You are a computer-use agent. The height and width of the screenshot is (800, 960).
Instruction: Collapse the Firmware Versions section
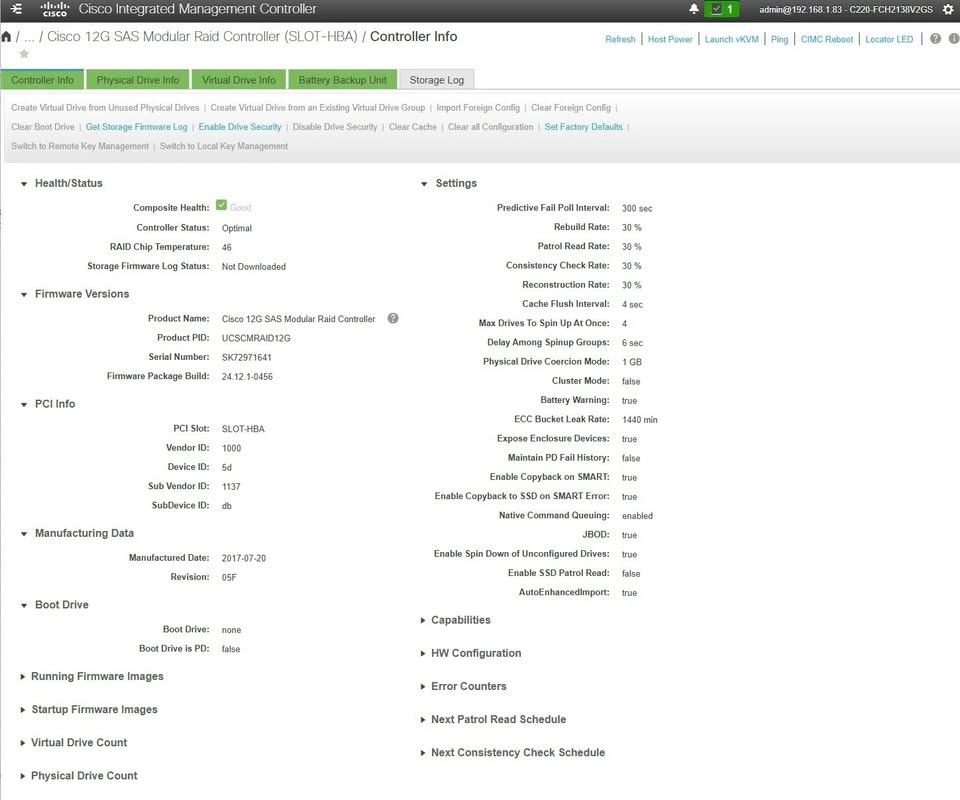[24, 294]
